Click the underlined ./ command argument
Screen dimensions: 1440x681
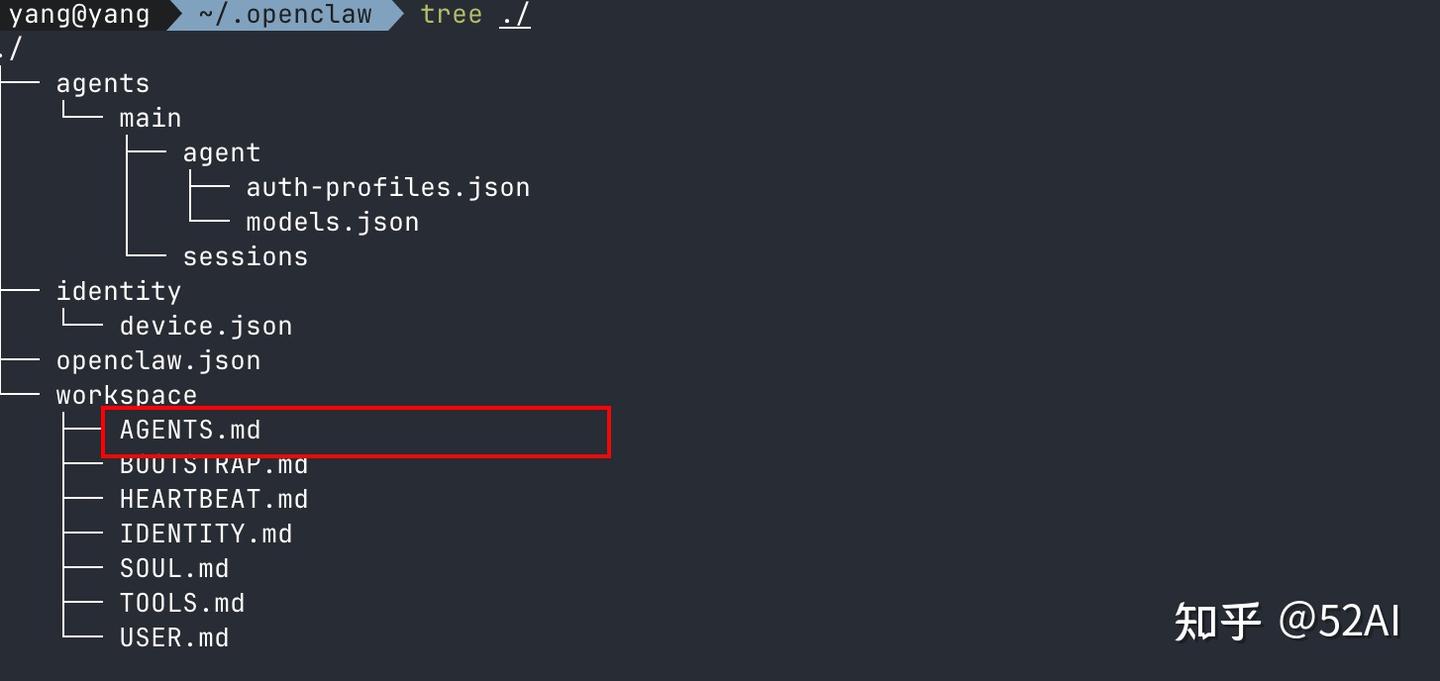click(515, 16)
